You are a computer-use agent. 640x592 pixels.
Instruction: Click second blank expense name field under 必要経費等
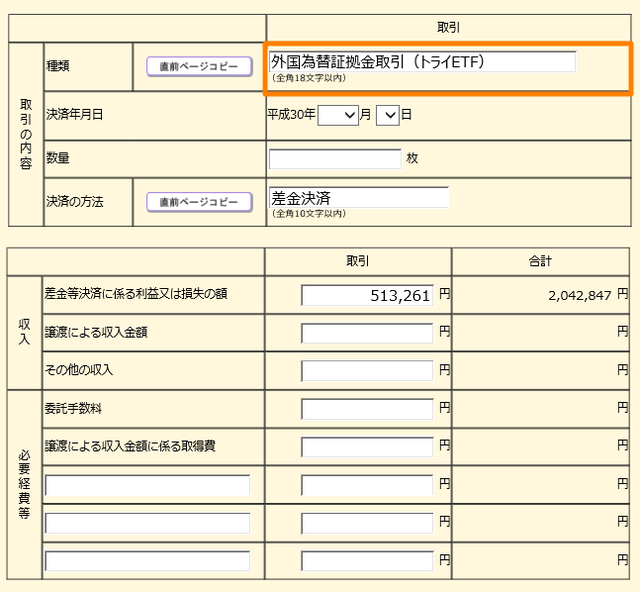(147, 523)
